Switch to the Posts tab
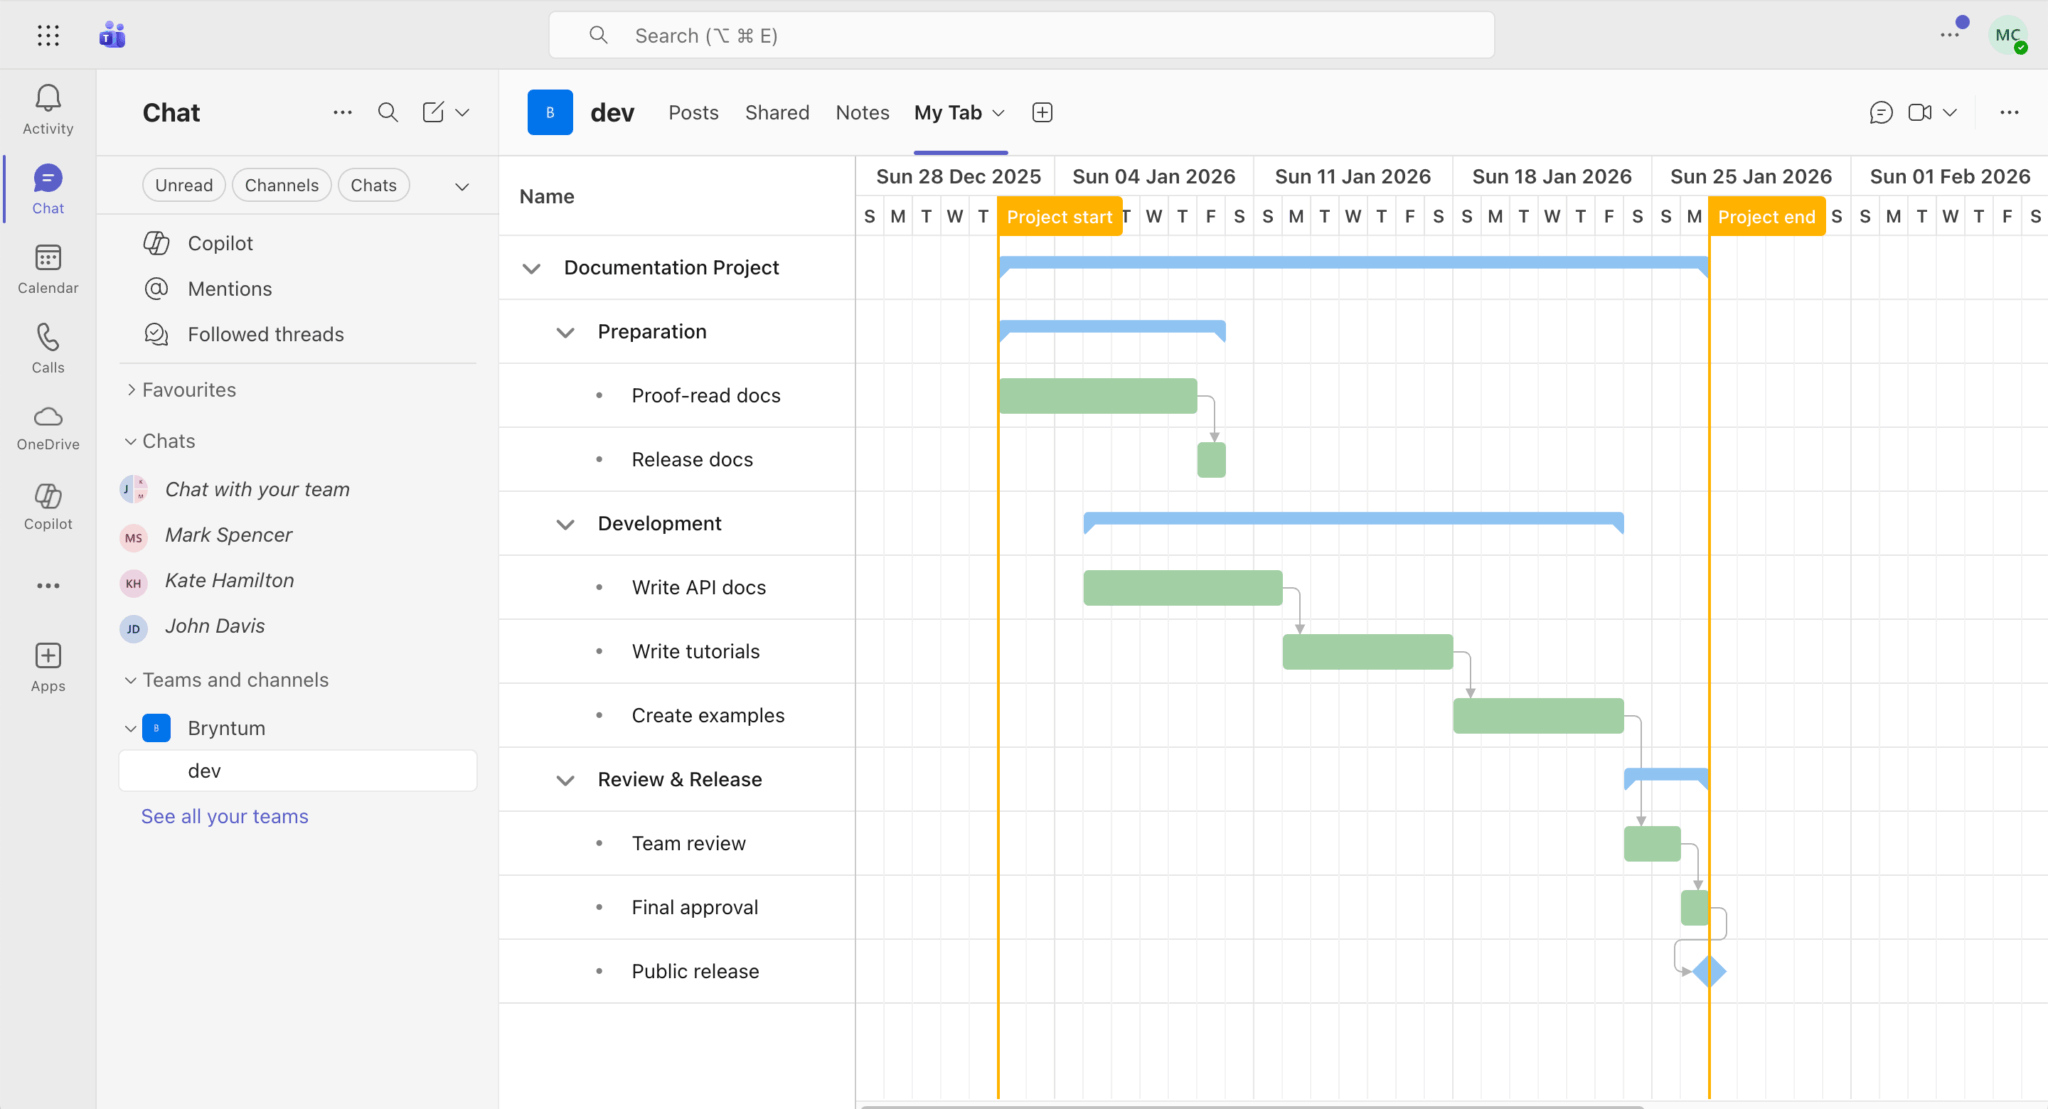This screenshot has width=2048, height=1109. [x=693, y=112]
